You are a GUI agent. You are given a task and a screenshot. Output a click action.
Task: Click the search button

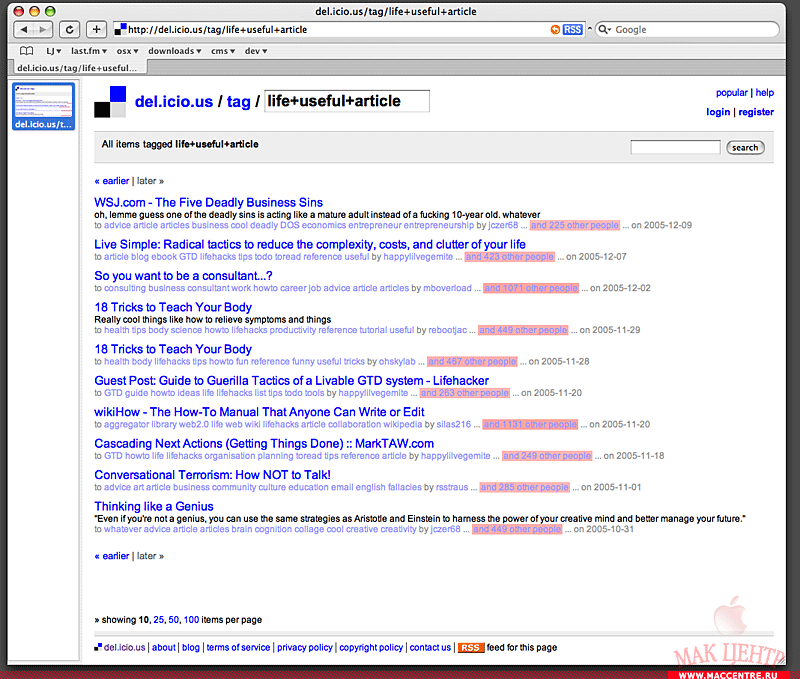(x=745, y=147)
